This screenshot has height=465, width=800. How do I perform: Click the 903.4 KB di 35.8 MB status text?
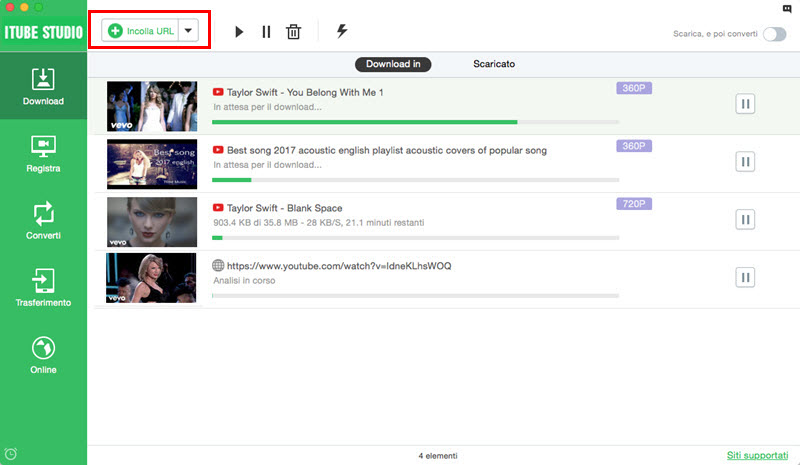(x=318, y=223)
